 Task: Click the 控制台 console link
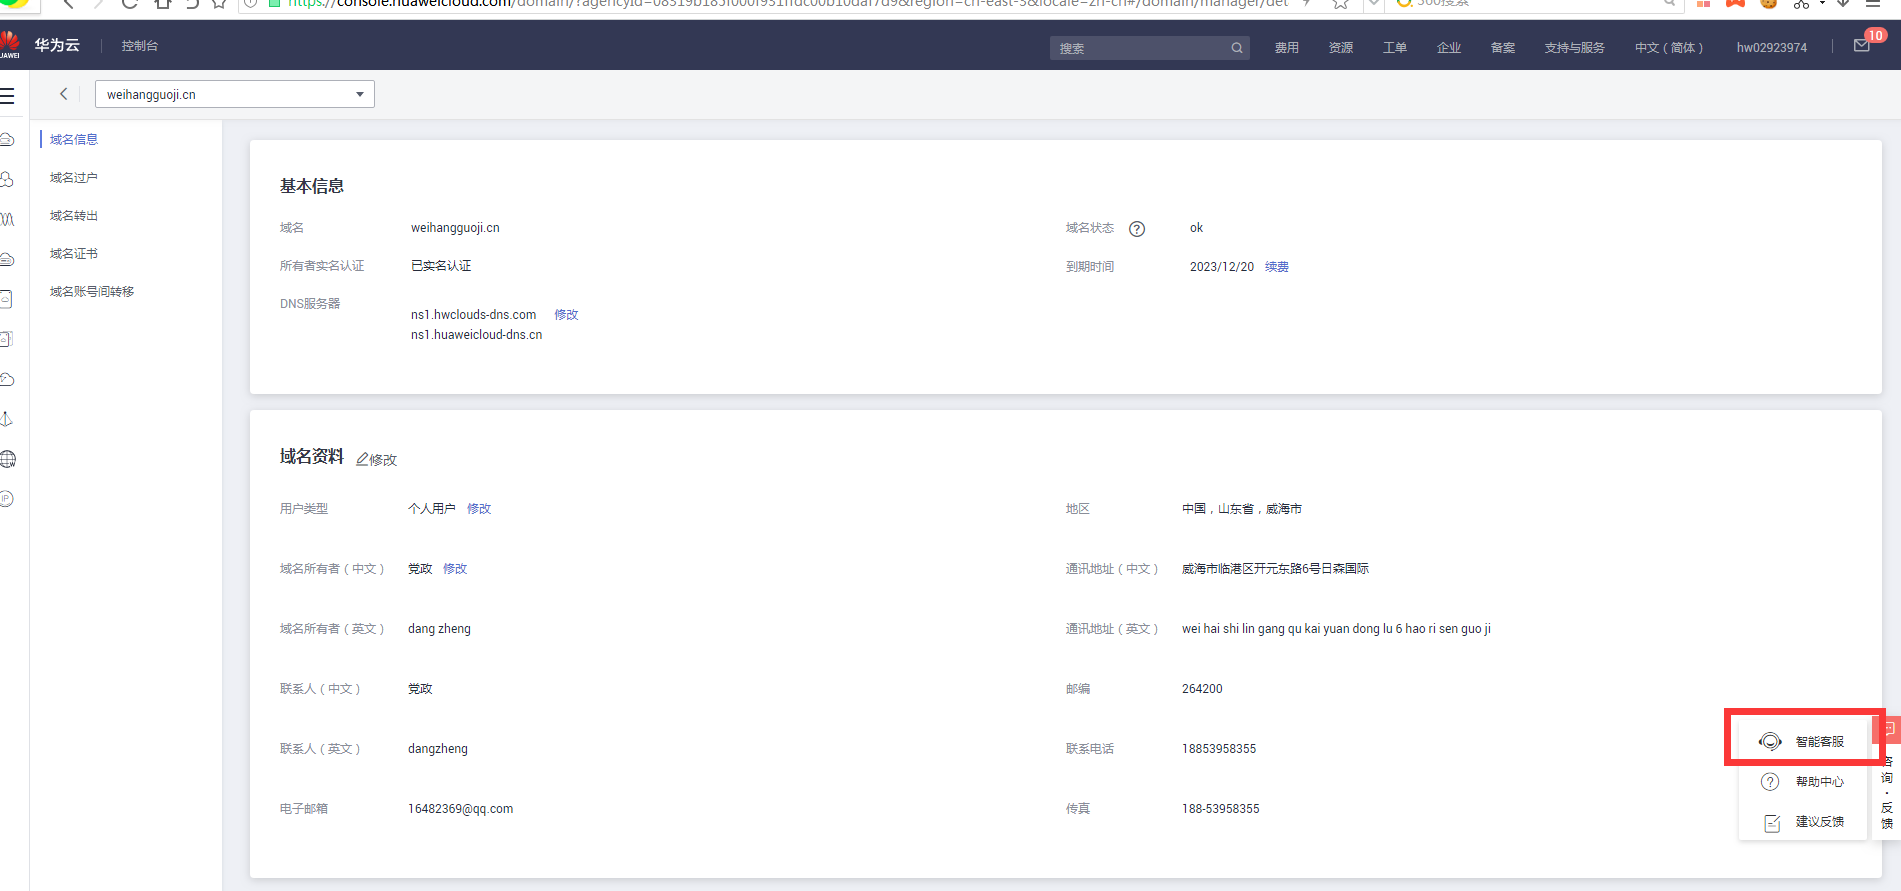pyautogui.click(x=140, y=46)
